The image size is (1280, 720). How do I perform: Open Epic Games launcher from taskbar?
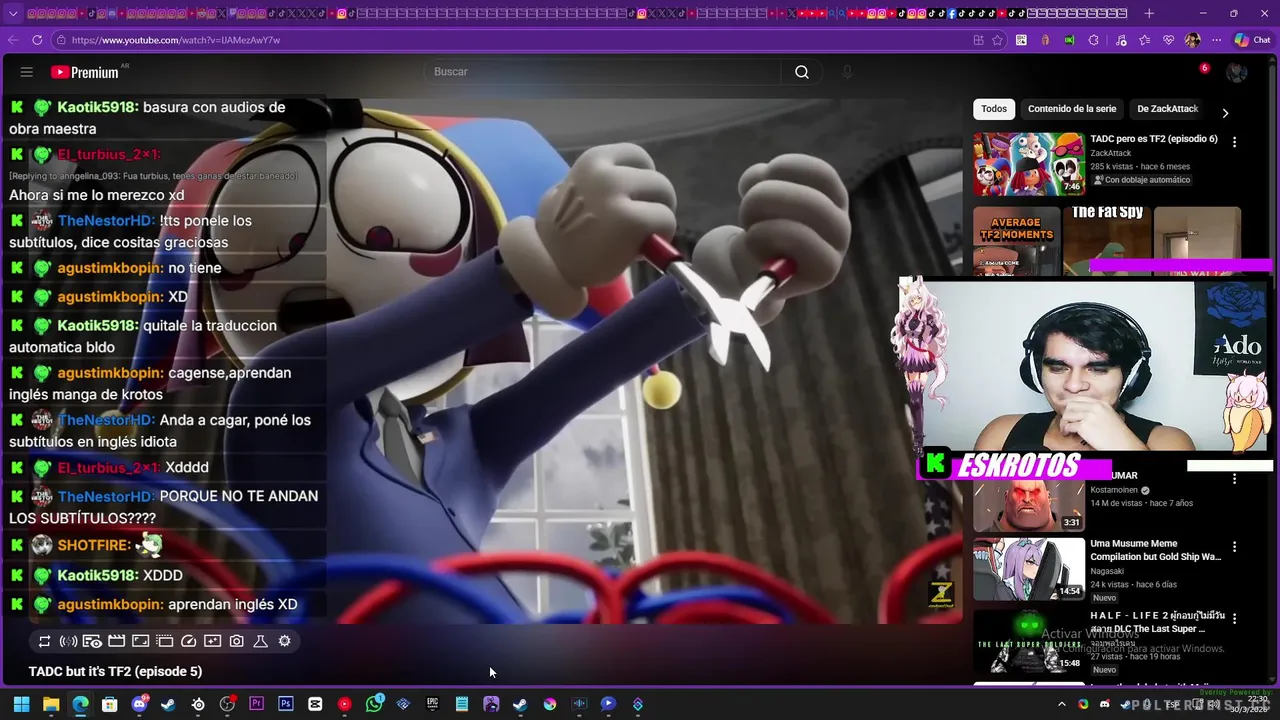pos(432,704)
